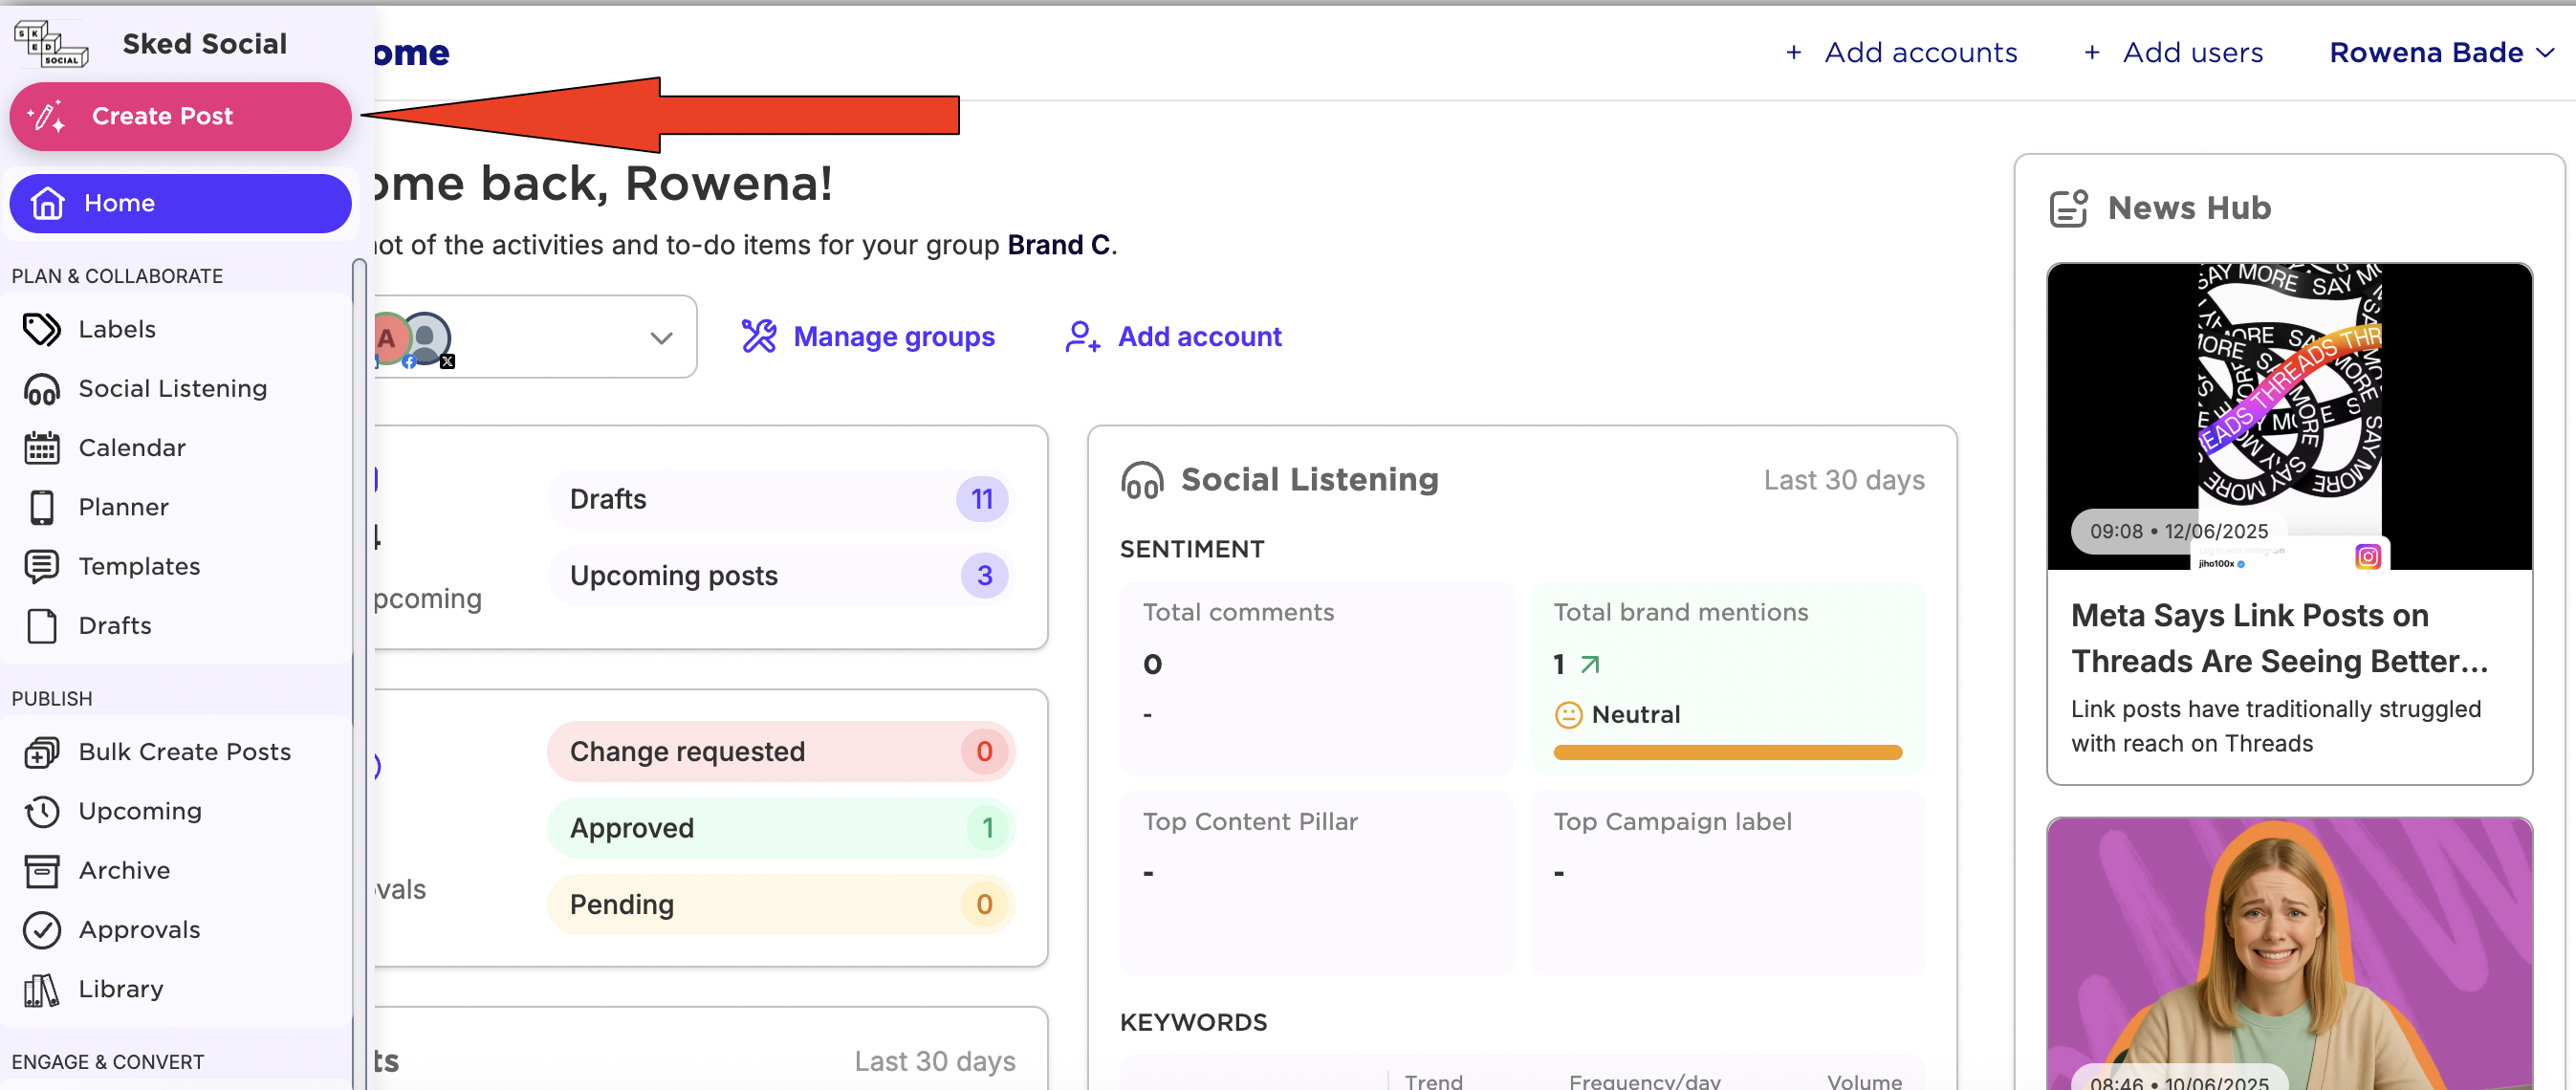Click the Total brand mentions card
Screen dimensions: 2576x1090
point(1727,678)
